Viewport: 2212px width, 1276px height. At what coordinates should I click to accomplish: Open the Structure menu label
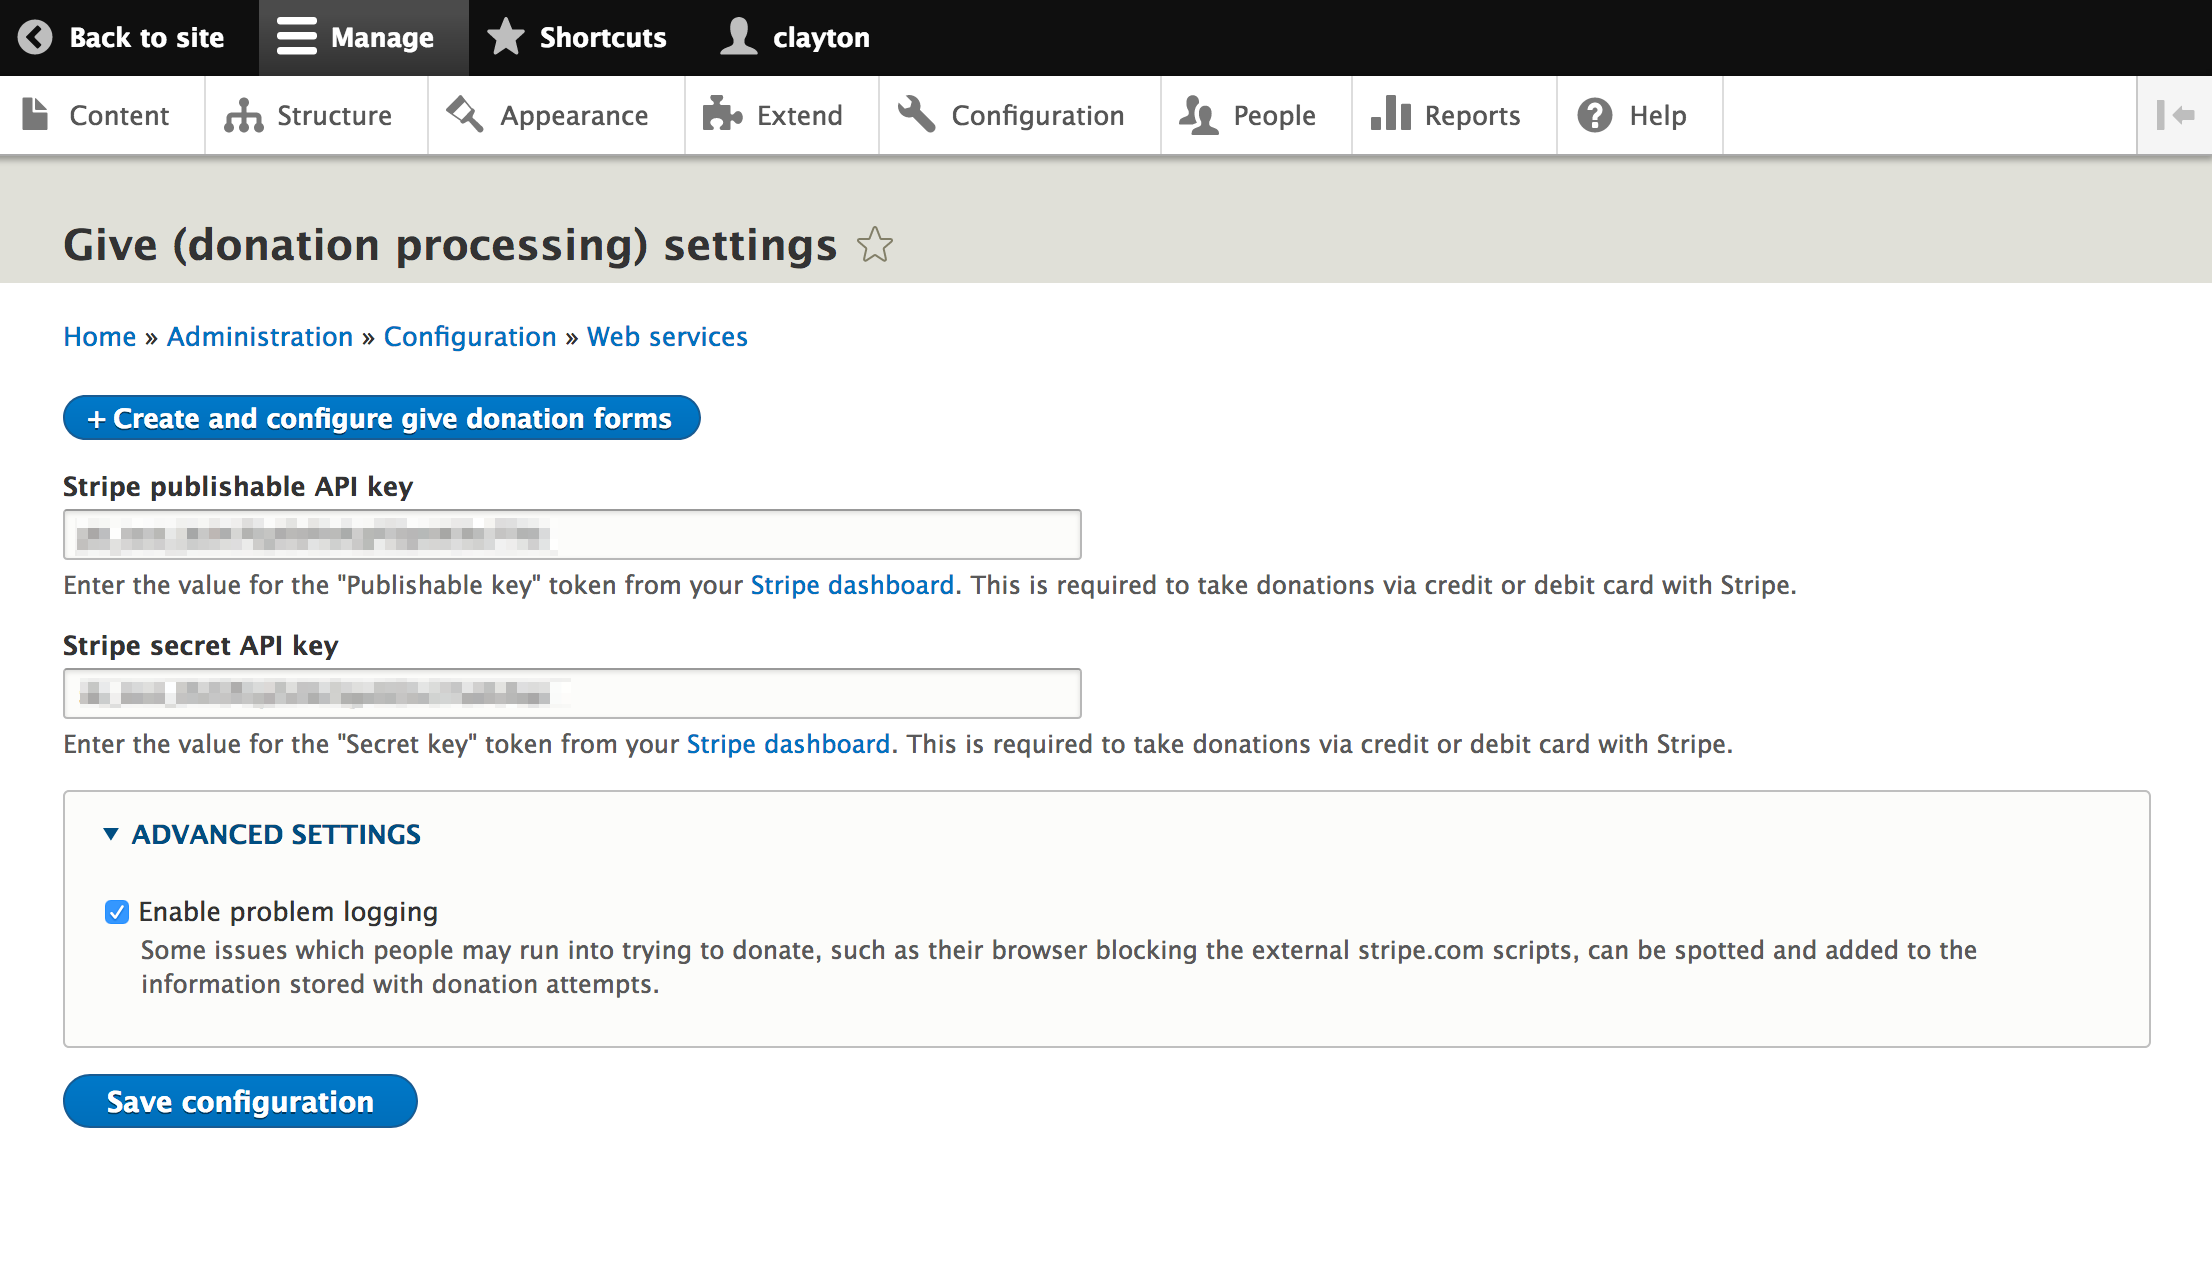click(x=334, y=115)
